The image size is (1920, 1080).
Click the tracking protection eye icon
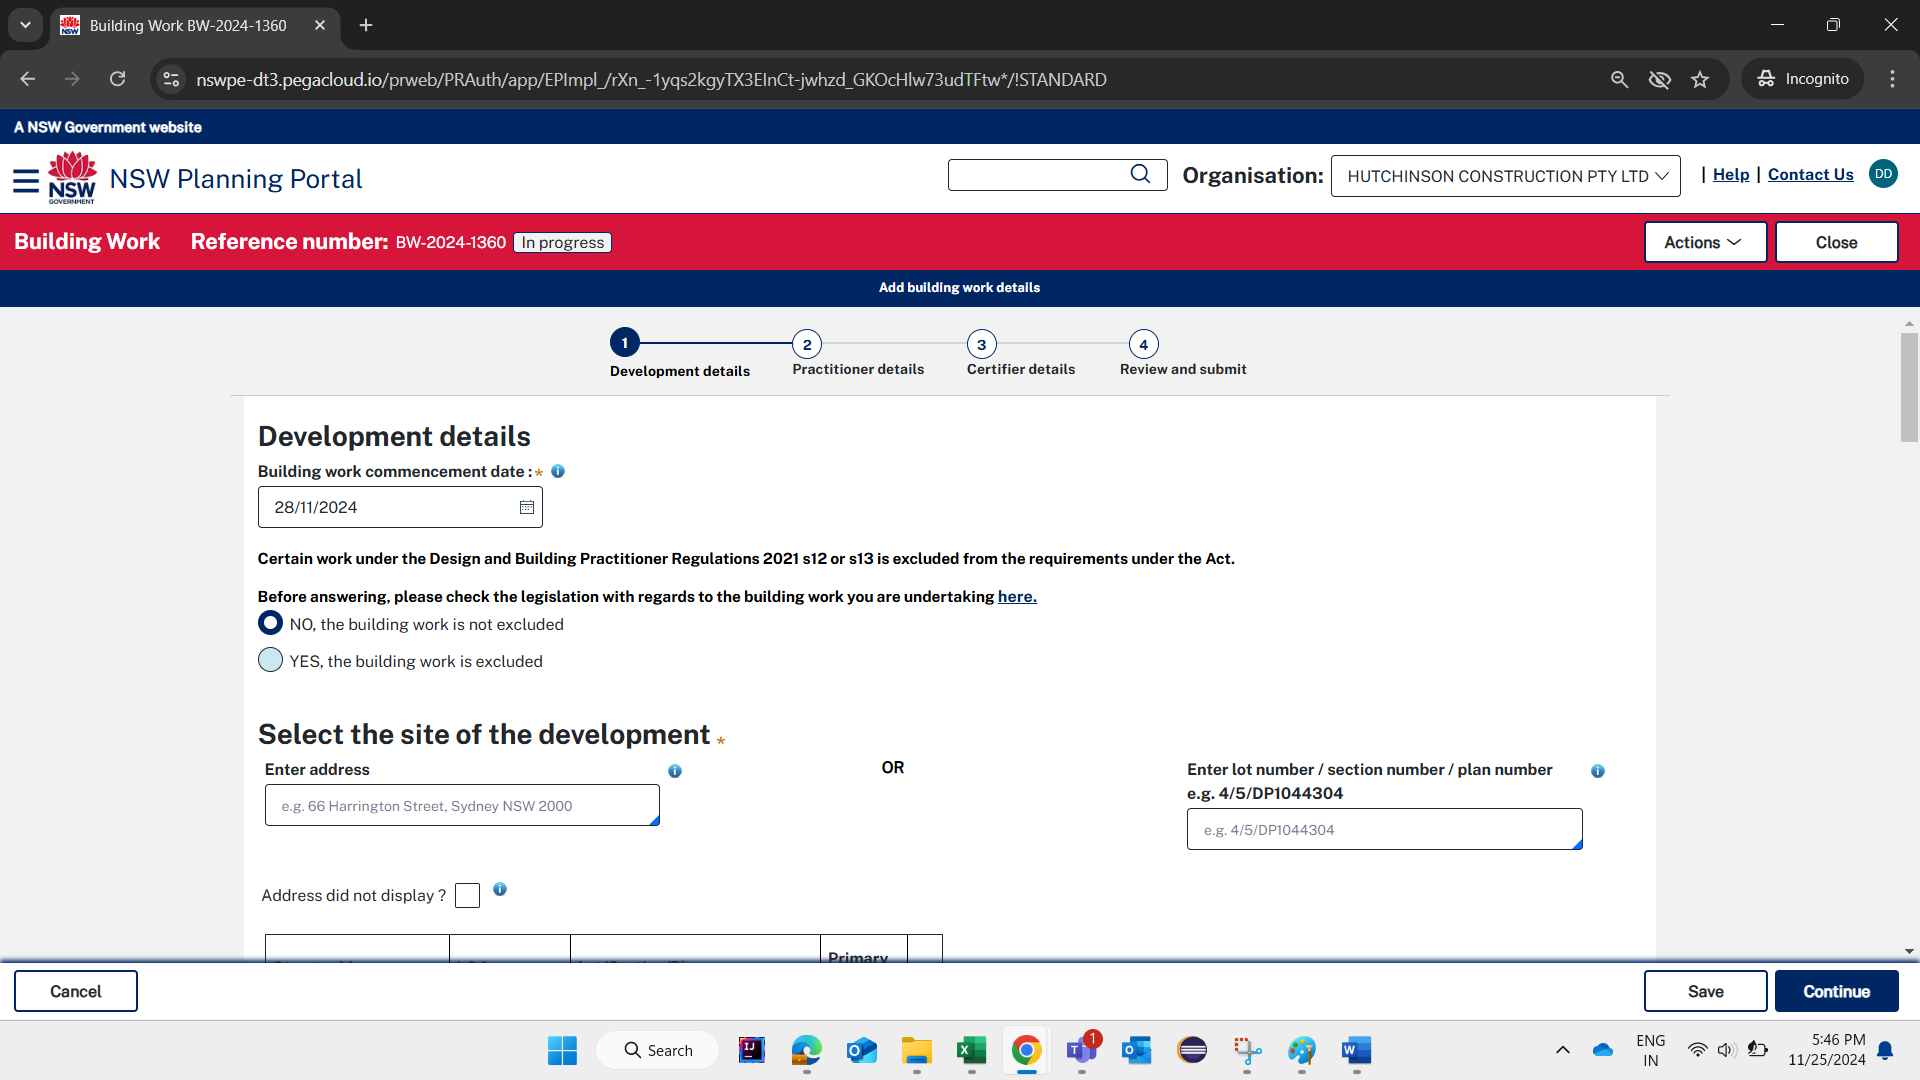tap(1660, 79)
